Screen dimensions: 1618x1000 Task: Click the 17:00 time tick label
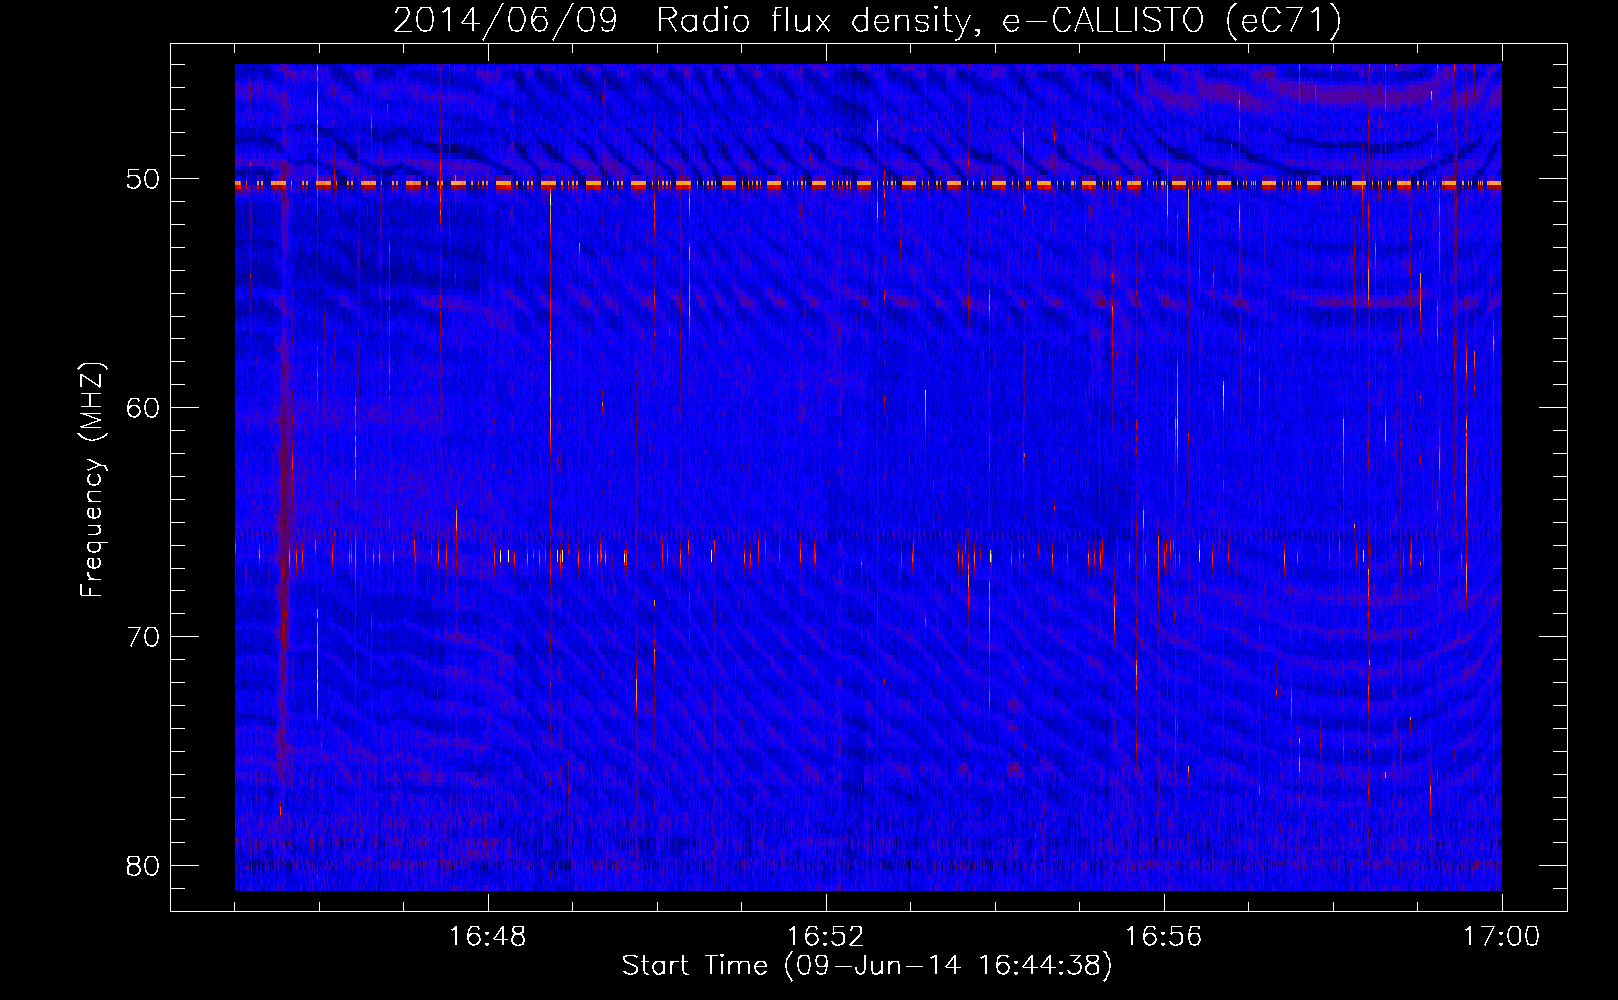pos(1501,937)
